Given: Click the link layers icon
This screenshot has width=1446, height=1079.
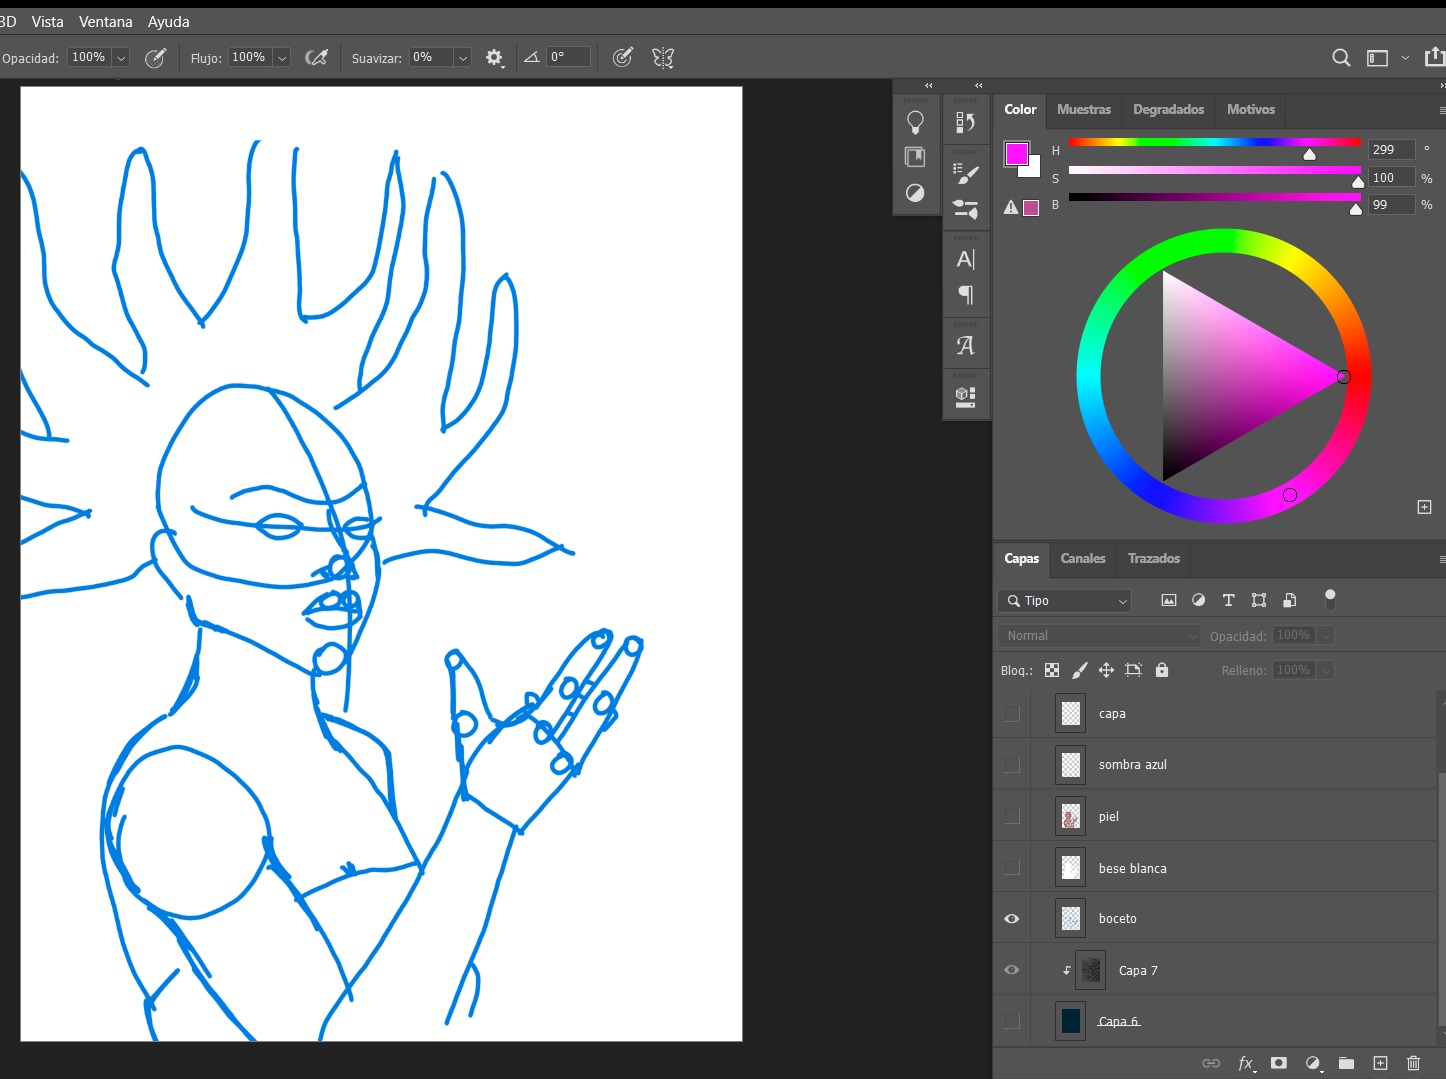Looking at the screenshot, I should click(x=1211, y=1063).
